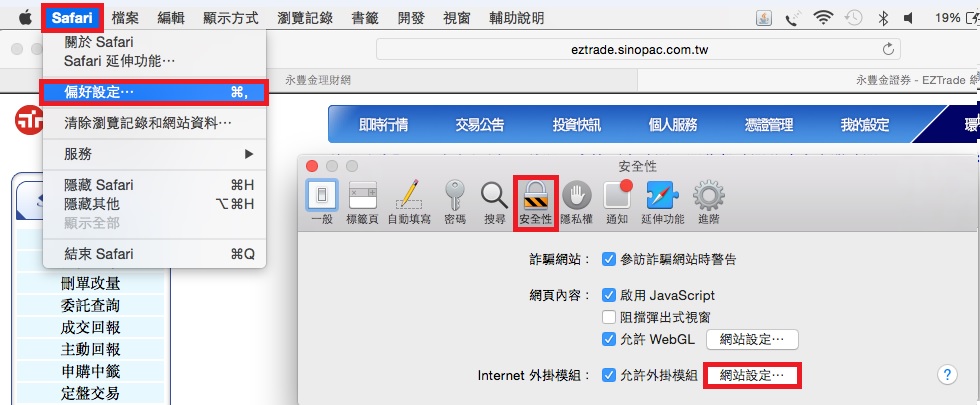980x405 pixels.
Task: Click the phone status menu bar icon
Action: tap(792, 18)
